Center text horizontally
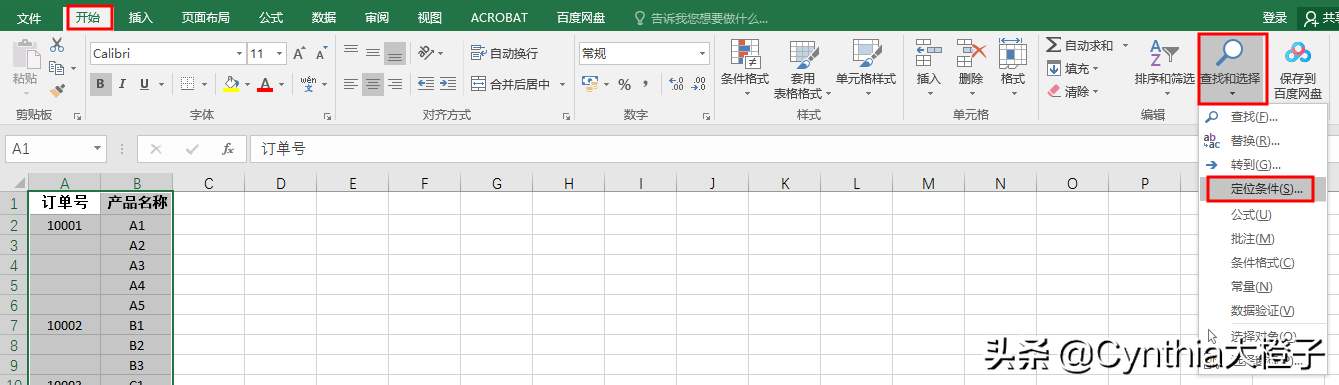 [x=372, y=84]
